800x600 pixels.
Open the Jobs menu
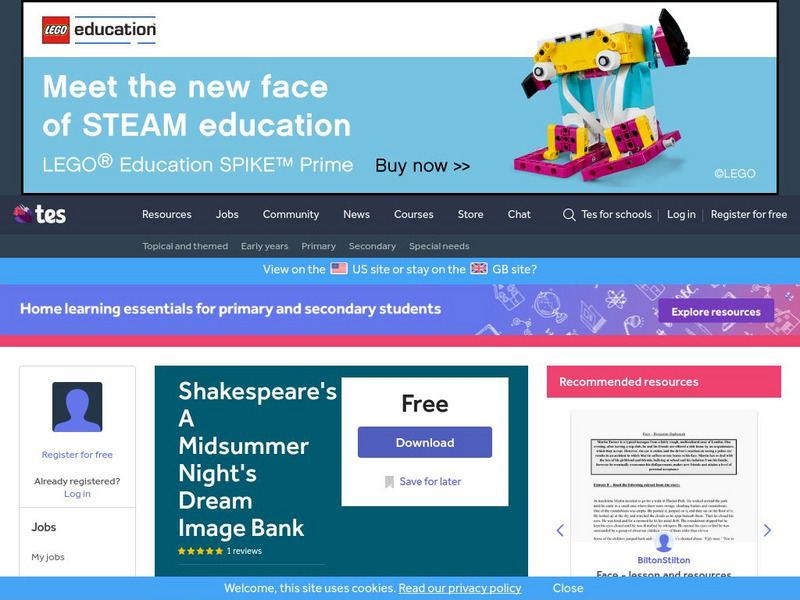227,214
